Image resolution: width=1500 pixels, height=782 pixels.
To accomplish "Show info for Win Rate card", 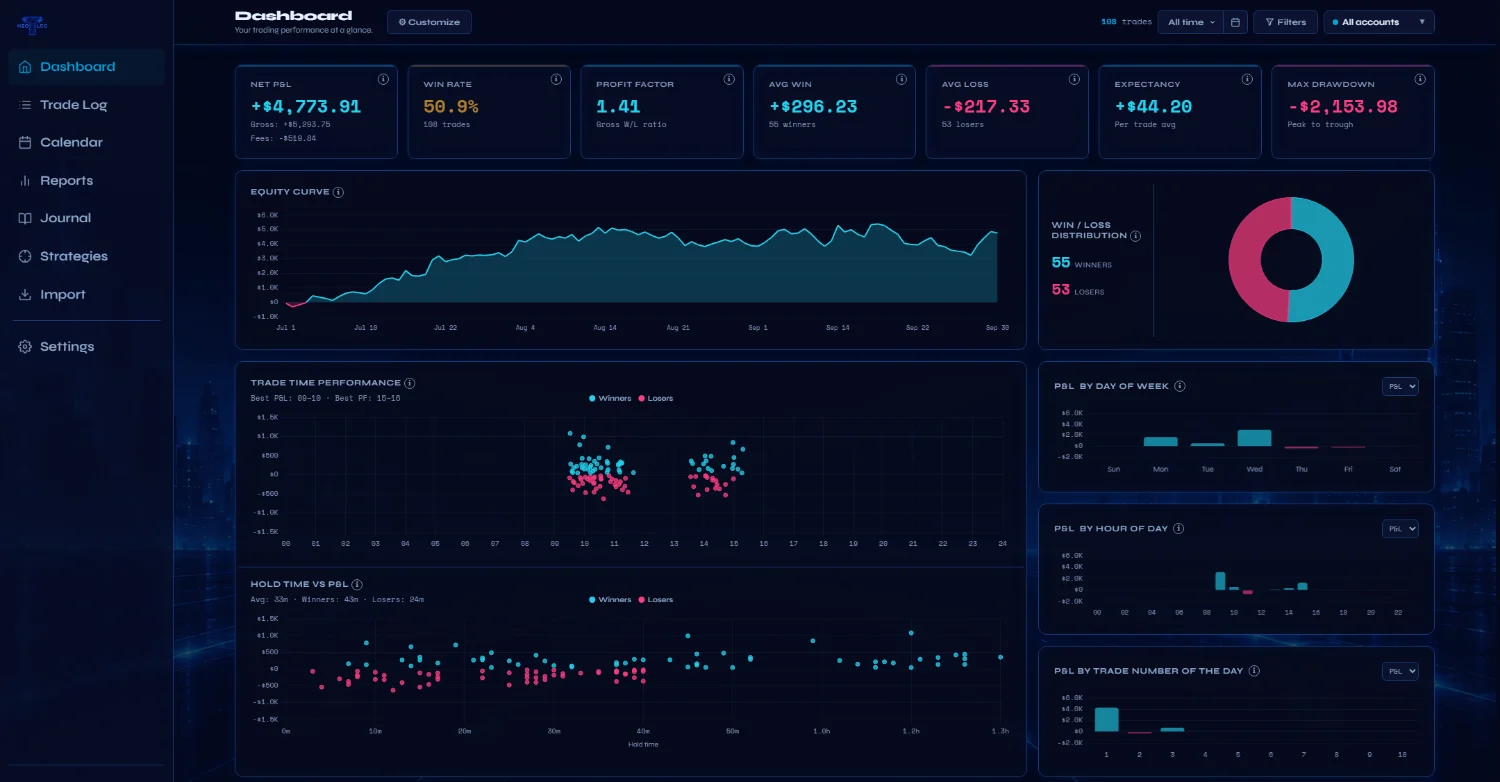I will tap(556, 79).
